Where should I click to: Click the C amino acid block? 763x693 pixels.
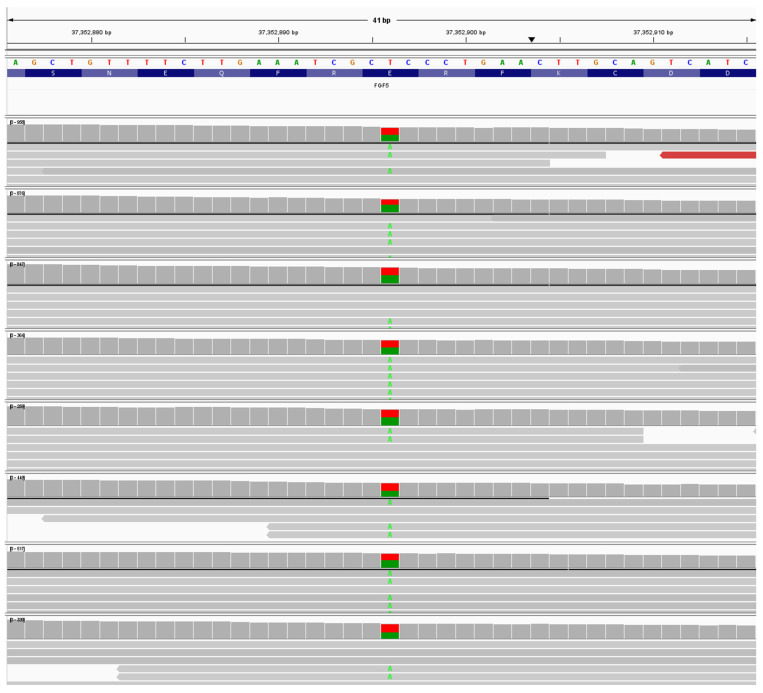pos(615,73)
